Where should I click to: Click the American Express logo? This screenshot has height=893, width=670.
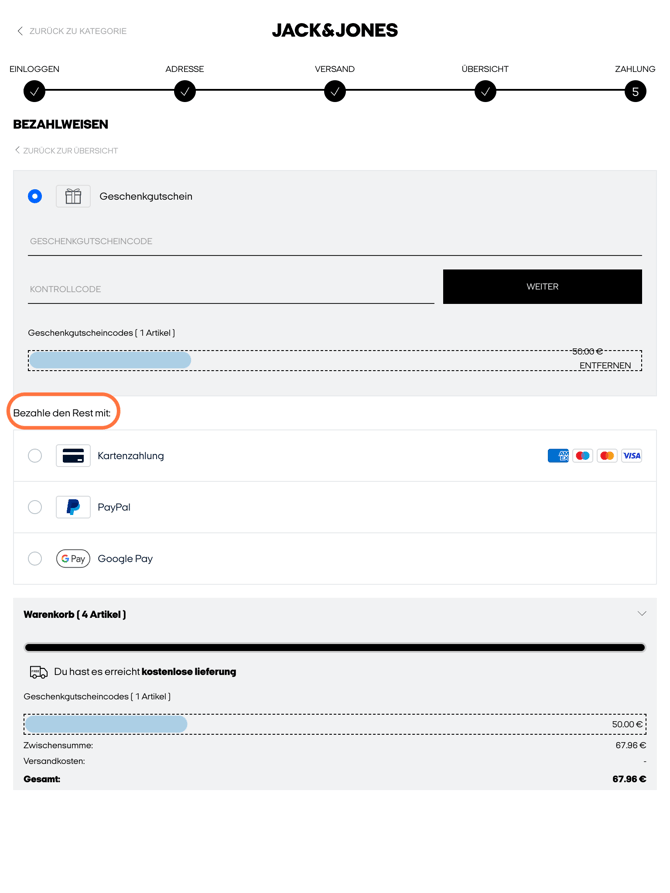(558, 456)
